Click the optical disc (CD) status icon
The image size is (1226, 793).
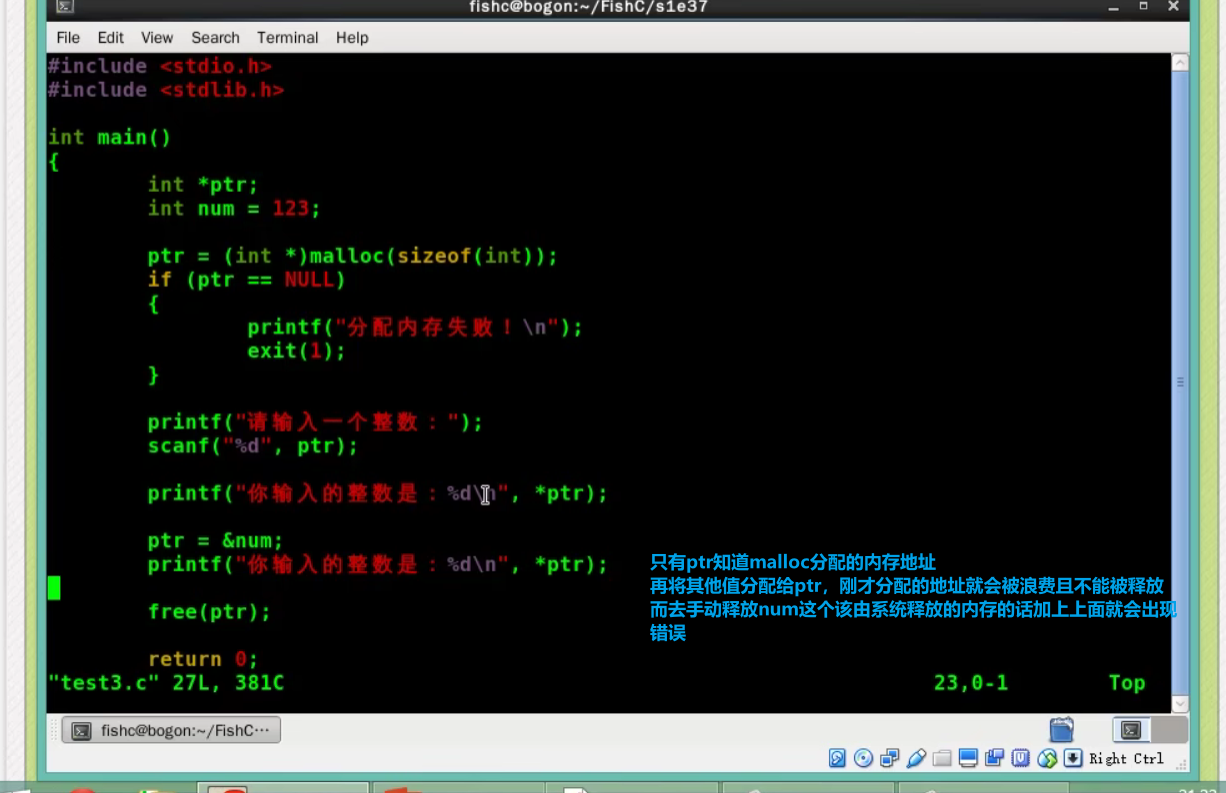(x=864, y=758)
